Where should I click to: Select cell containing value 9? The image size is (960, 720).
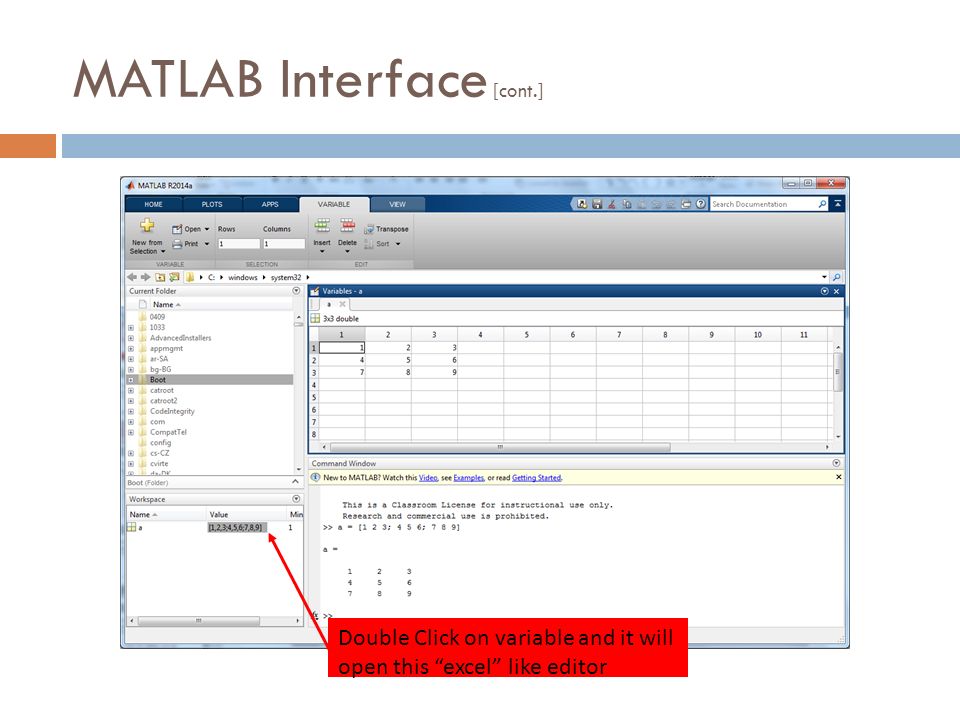click(x=435, y=372)
